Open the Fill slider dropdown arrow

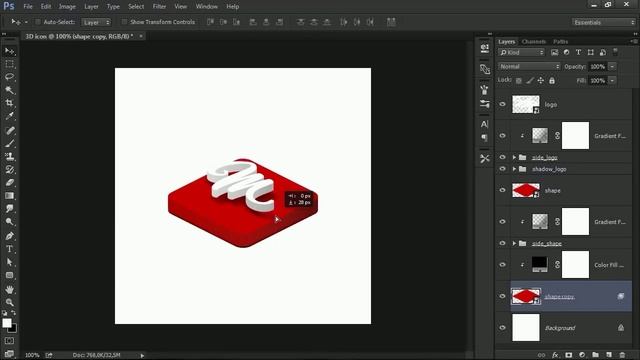[x=612, y=81]
